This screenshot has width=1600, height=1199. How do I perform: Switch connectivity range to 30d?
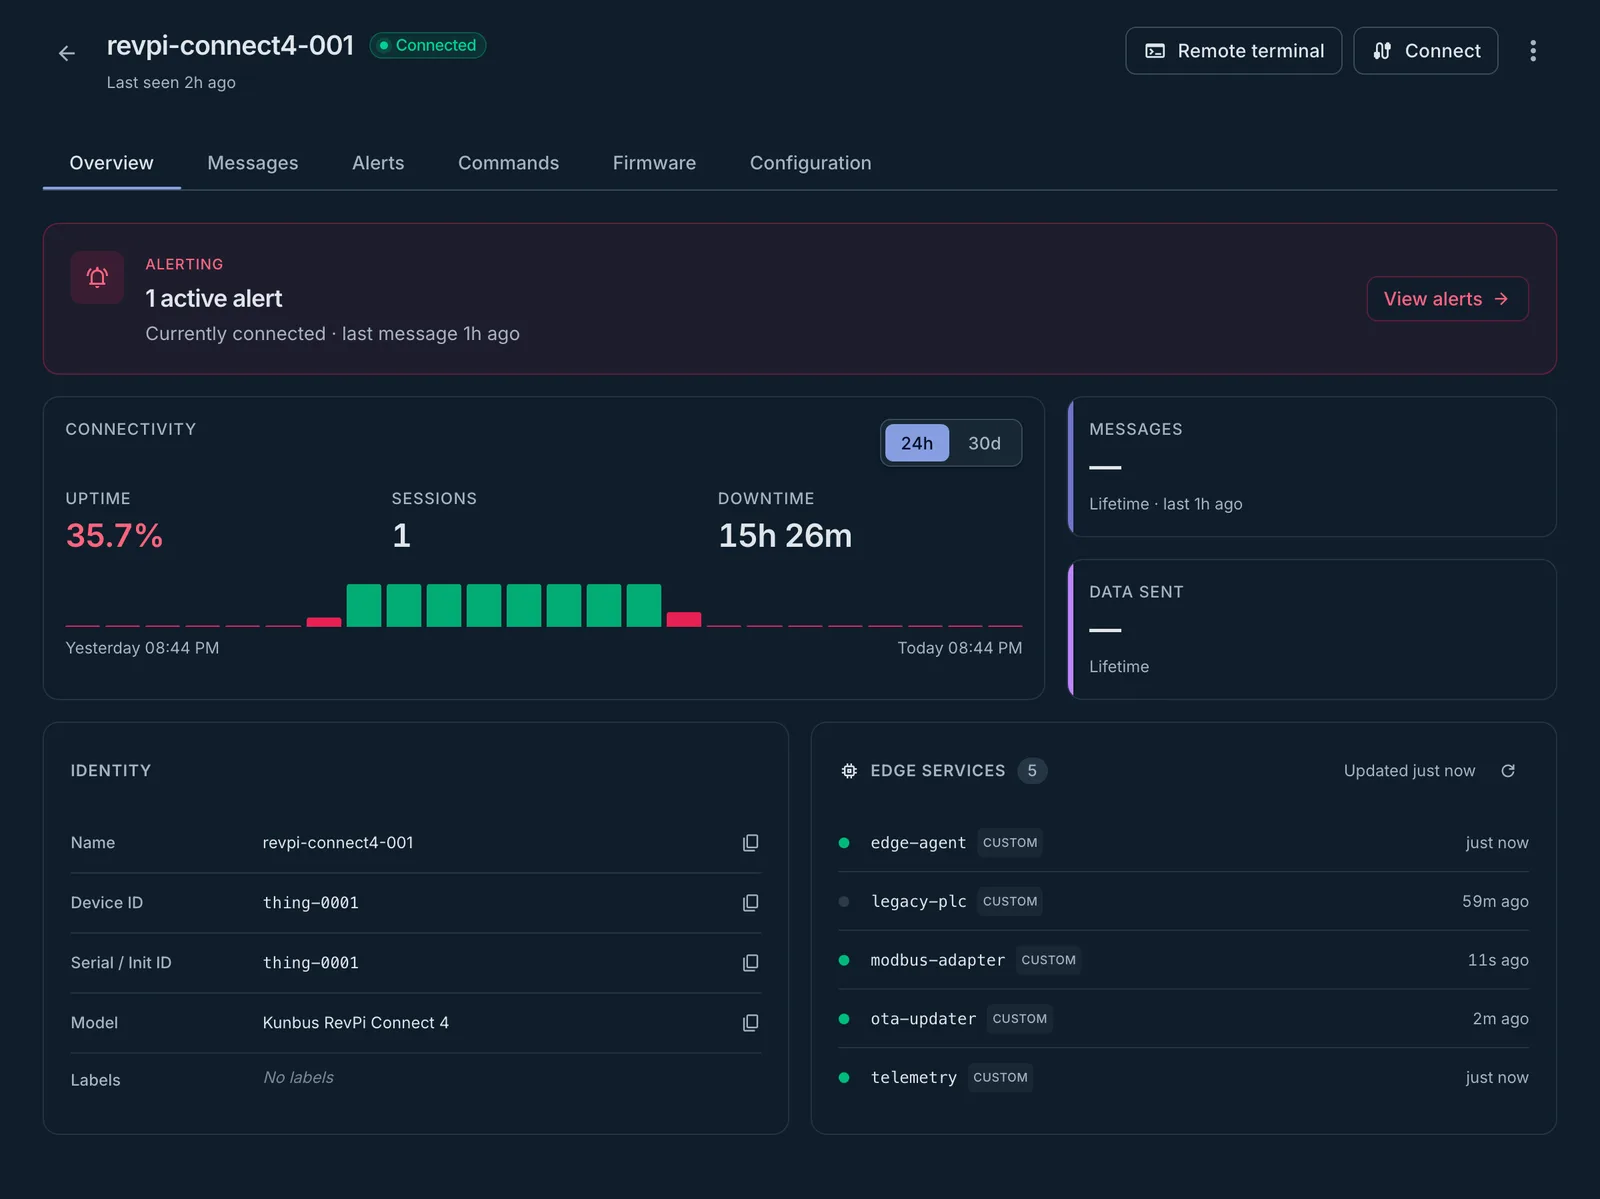984,443
